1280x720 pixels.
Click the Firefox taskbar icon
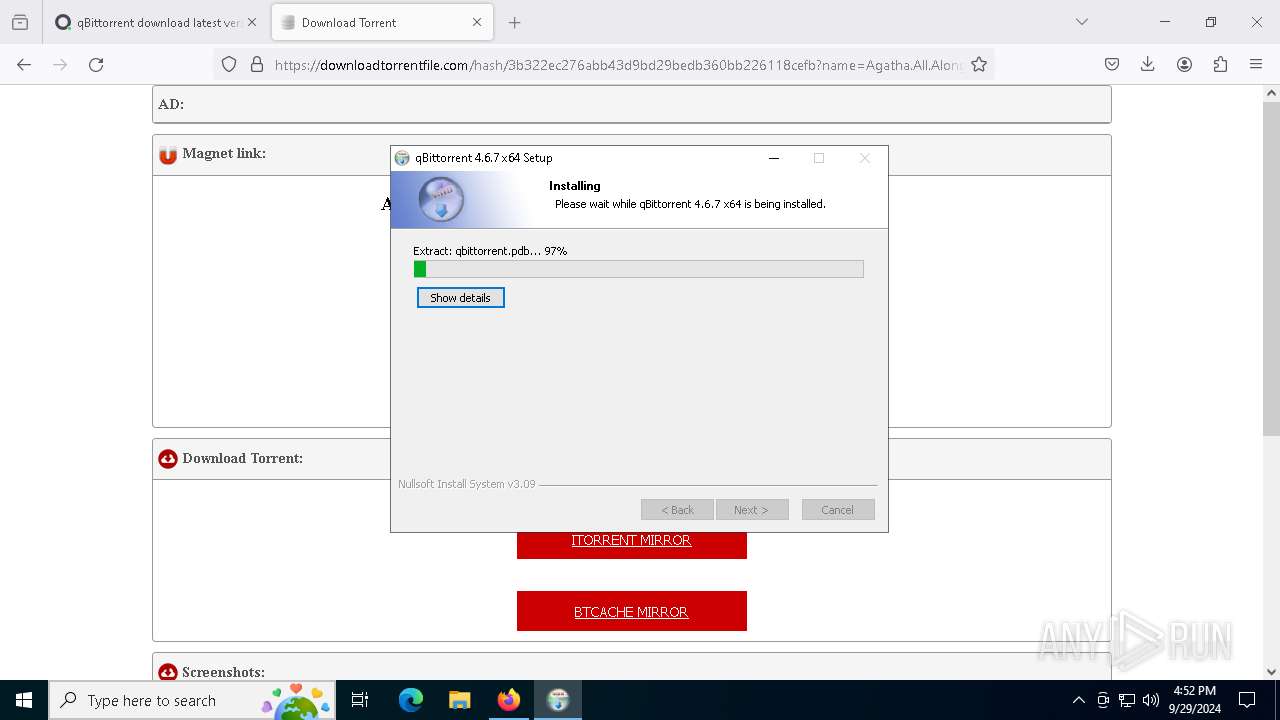click(x=509, y=700)
